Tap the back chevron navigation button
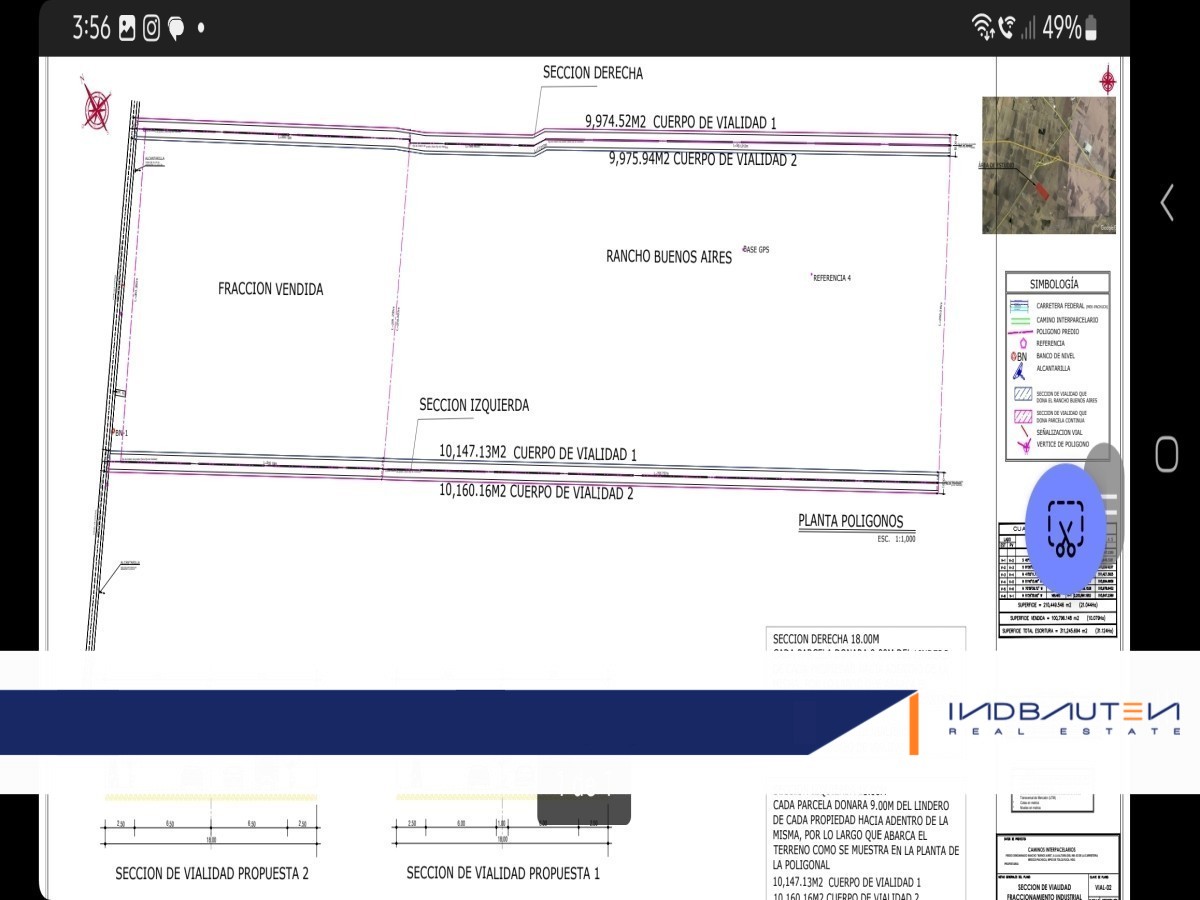 coord(1166,202)
